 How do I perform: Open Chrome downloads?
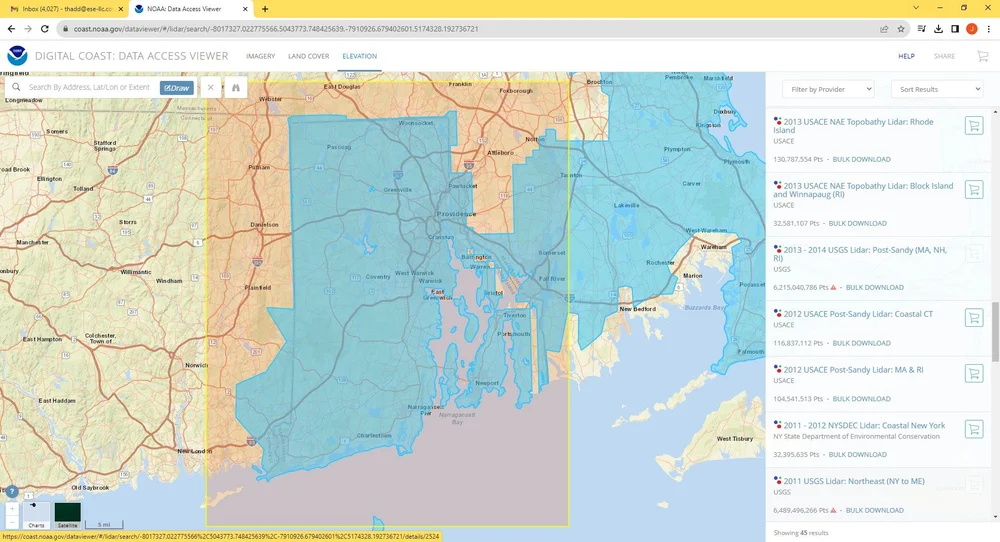point(938,29)
